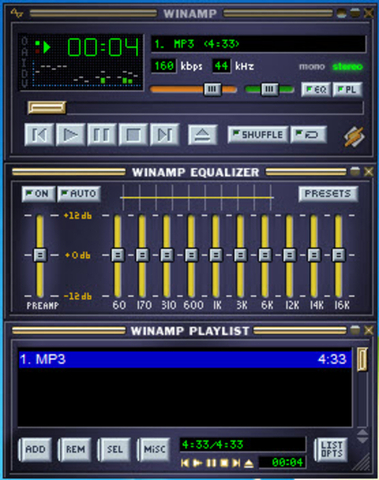The width and height of the screenshot is (379, 480).
Task: Click the 60 Hz equalizer band slider
Action: [x=118, y=255]
